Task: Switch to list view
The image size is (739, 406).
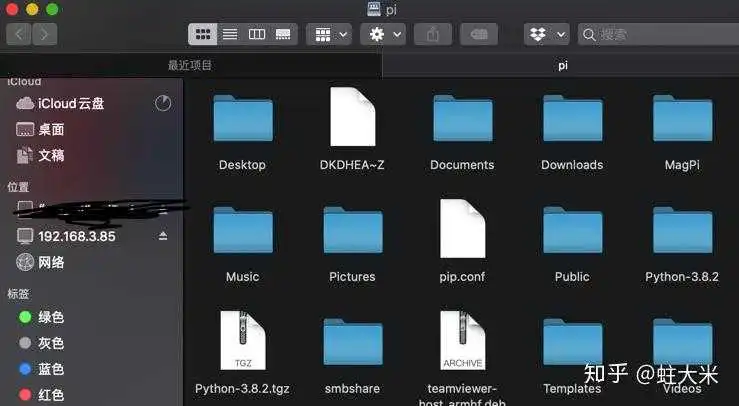Action: click(230, 34)
